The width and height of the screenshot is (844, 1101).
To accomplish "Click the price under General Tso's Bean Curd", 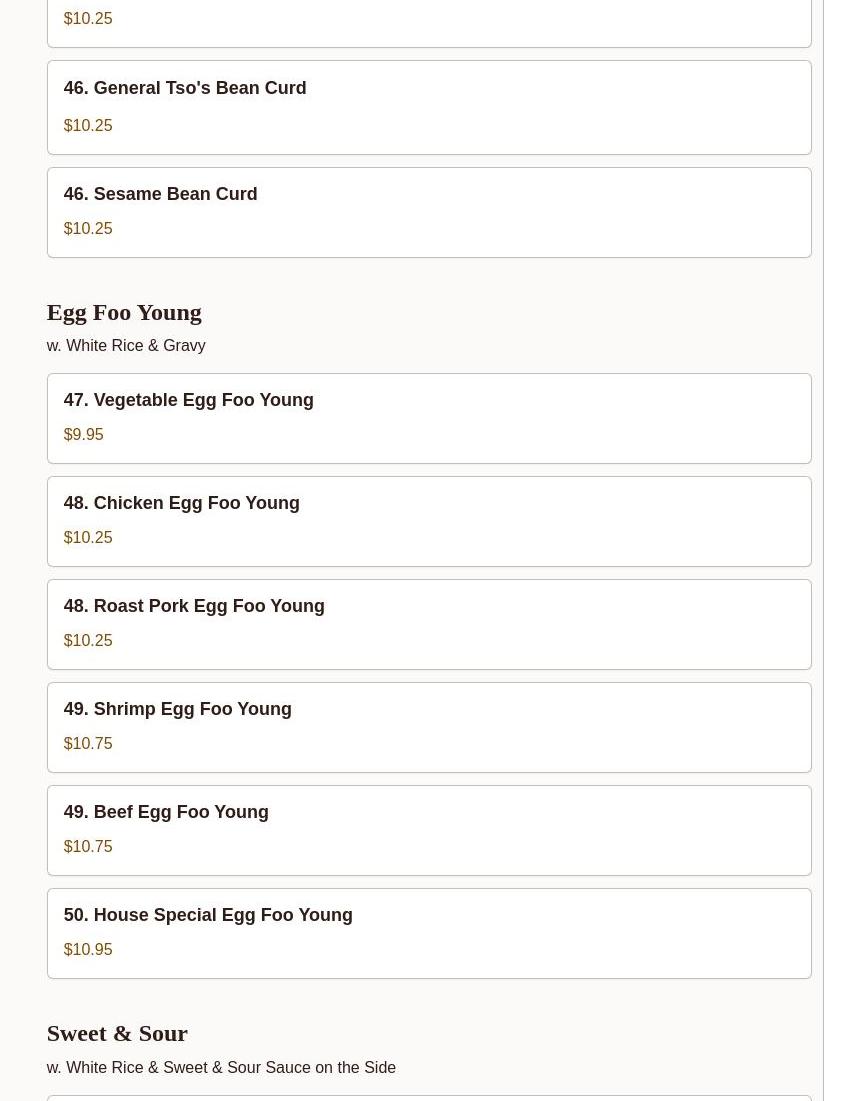I will (88, 125).
